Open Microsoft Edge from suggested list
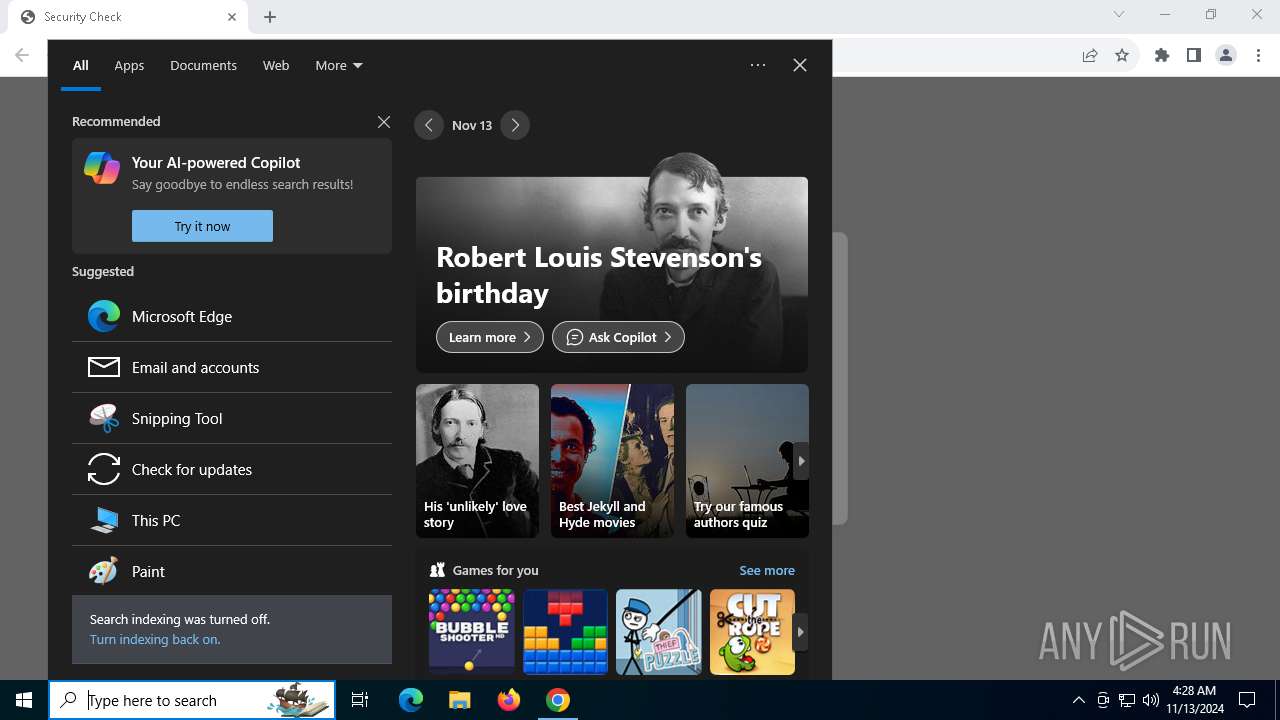This screenshot has width=1280, height=720. click(232, 316)
